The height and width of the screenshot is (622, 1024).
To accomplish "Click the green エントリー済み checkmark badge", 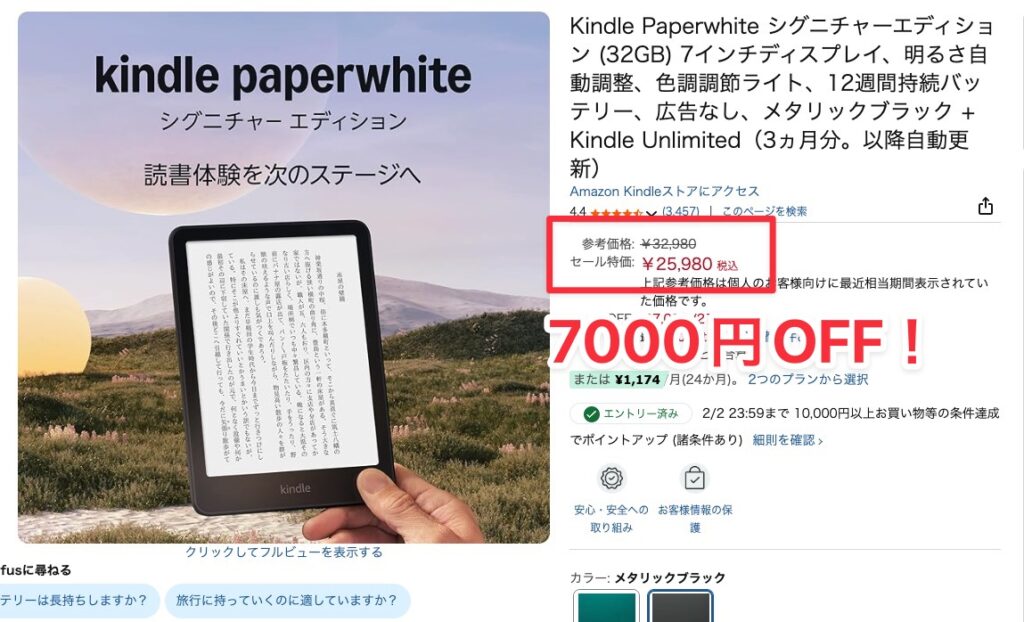I will click(x=631, y=414).
